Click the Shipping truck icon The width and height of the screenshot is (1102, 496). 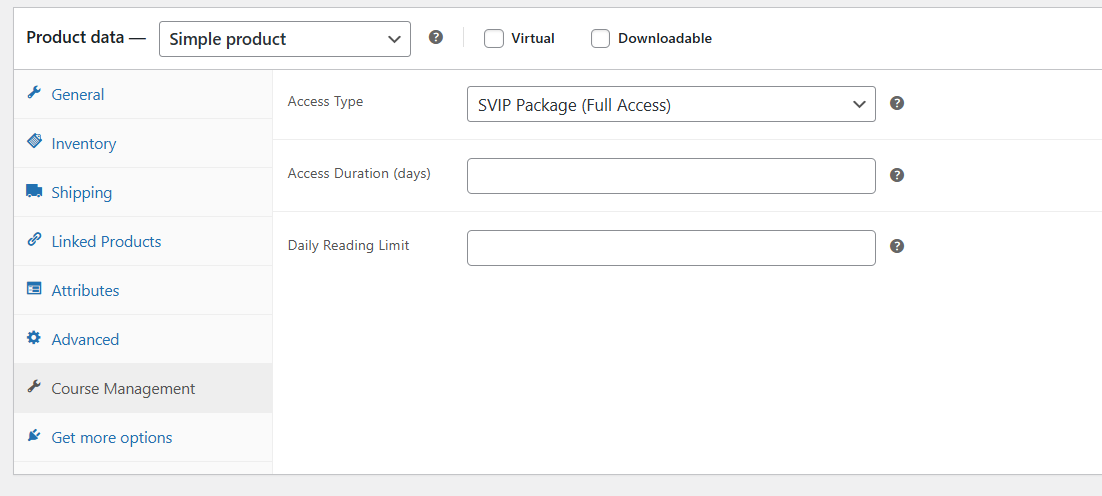click(34, 191)
